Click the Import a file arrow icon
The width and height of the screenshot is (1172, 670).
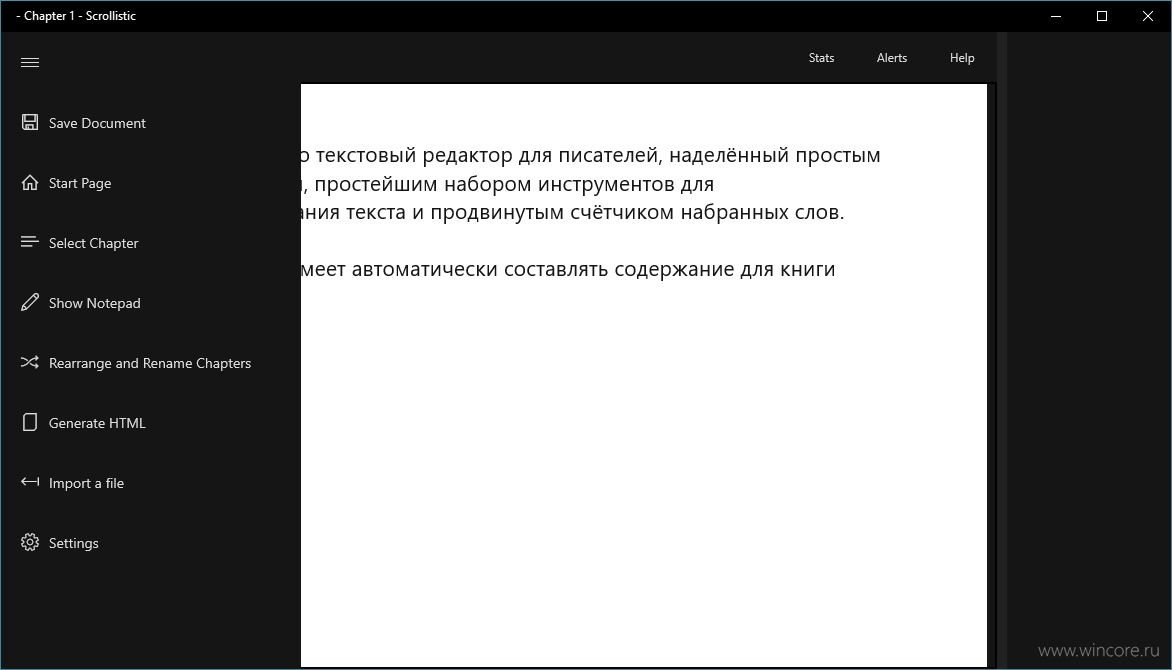tap(30, 482)
